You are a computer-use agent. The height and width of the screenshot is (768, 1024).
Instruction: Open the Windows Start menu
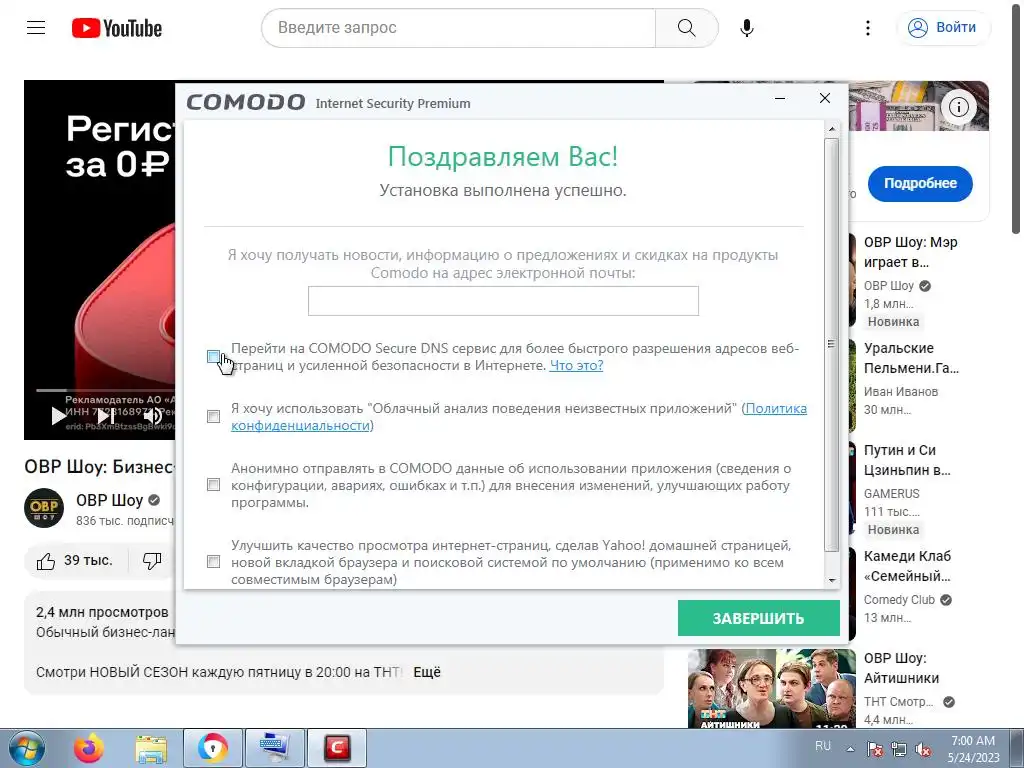tap(26, 748)
